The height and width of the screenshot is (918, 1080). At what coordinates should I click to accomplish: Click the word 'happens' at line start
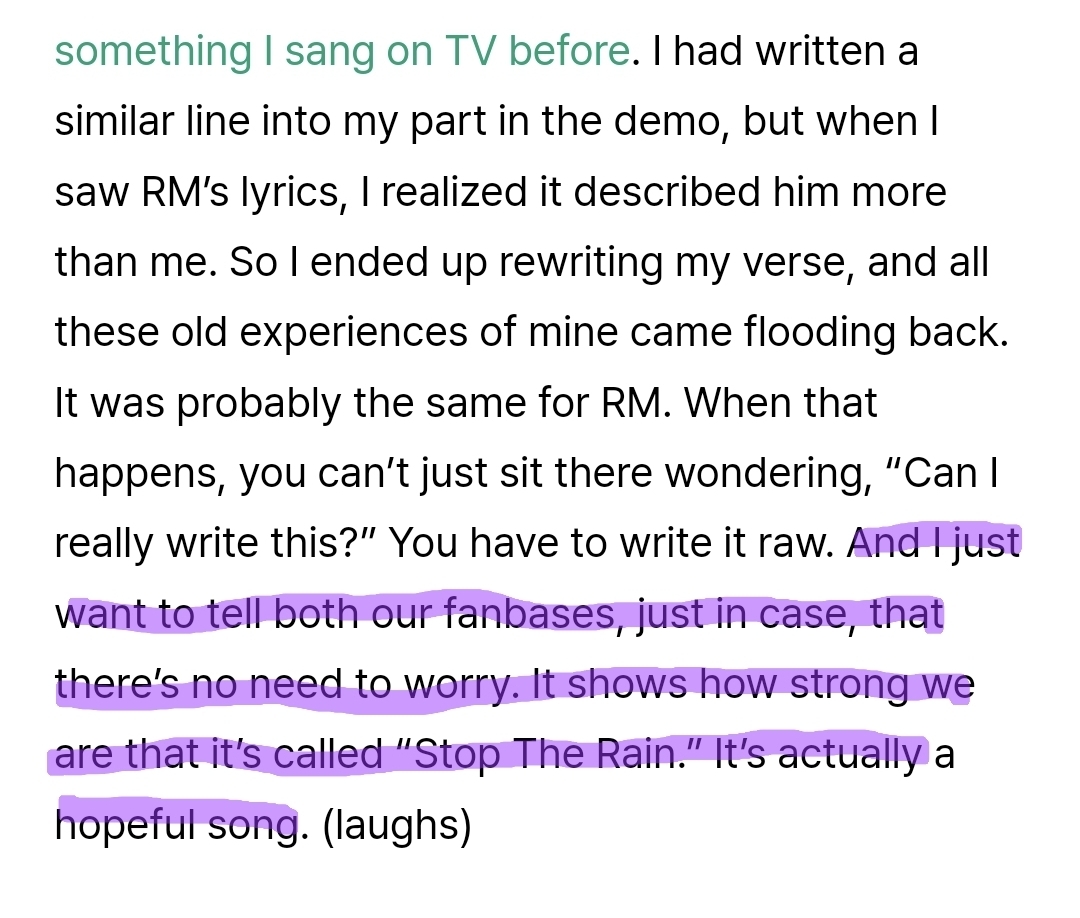135,474
